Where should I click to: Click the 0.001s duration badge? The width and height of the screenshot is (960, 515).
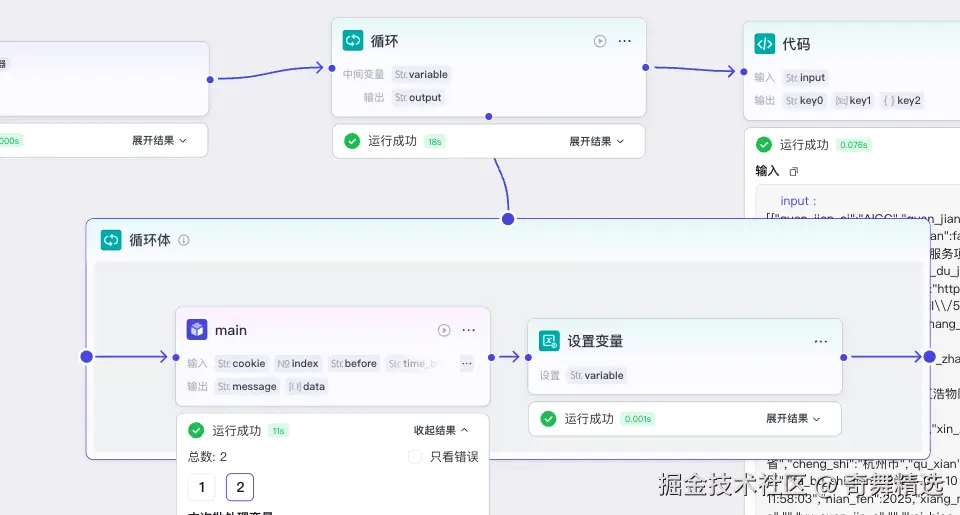(637, 419)
